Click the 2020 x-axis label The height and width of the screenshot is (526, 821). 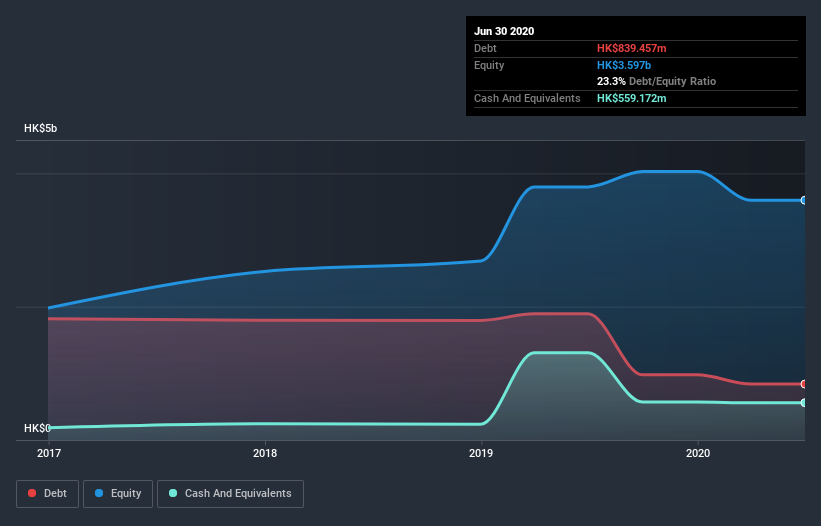[698, 453]
